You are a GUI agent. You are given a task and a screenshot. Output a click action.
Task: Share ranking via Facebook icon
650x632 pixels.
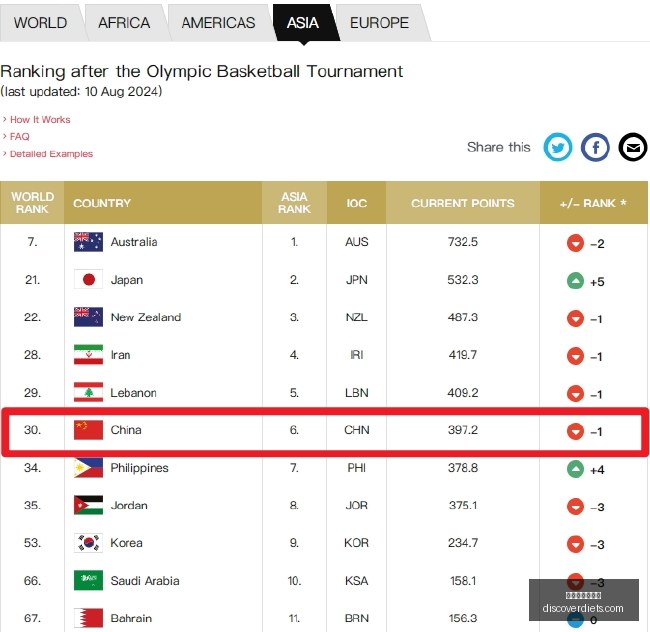(595, 147)
